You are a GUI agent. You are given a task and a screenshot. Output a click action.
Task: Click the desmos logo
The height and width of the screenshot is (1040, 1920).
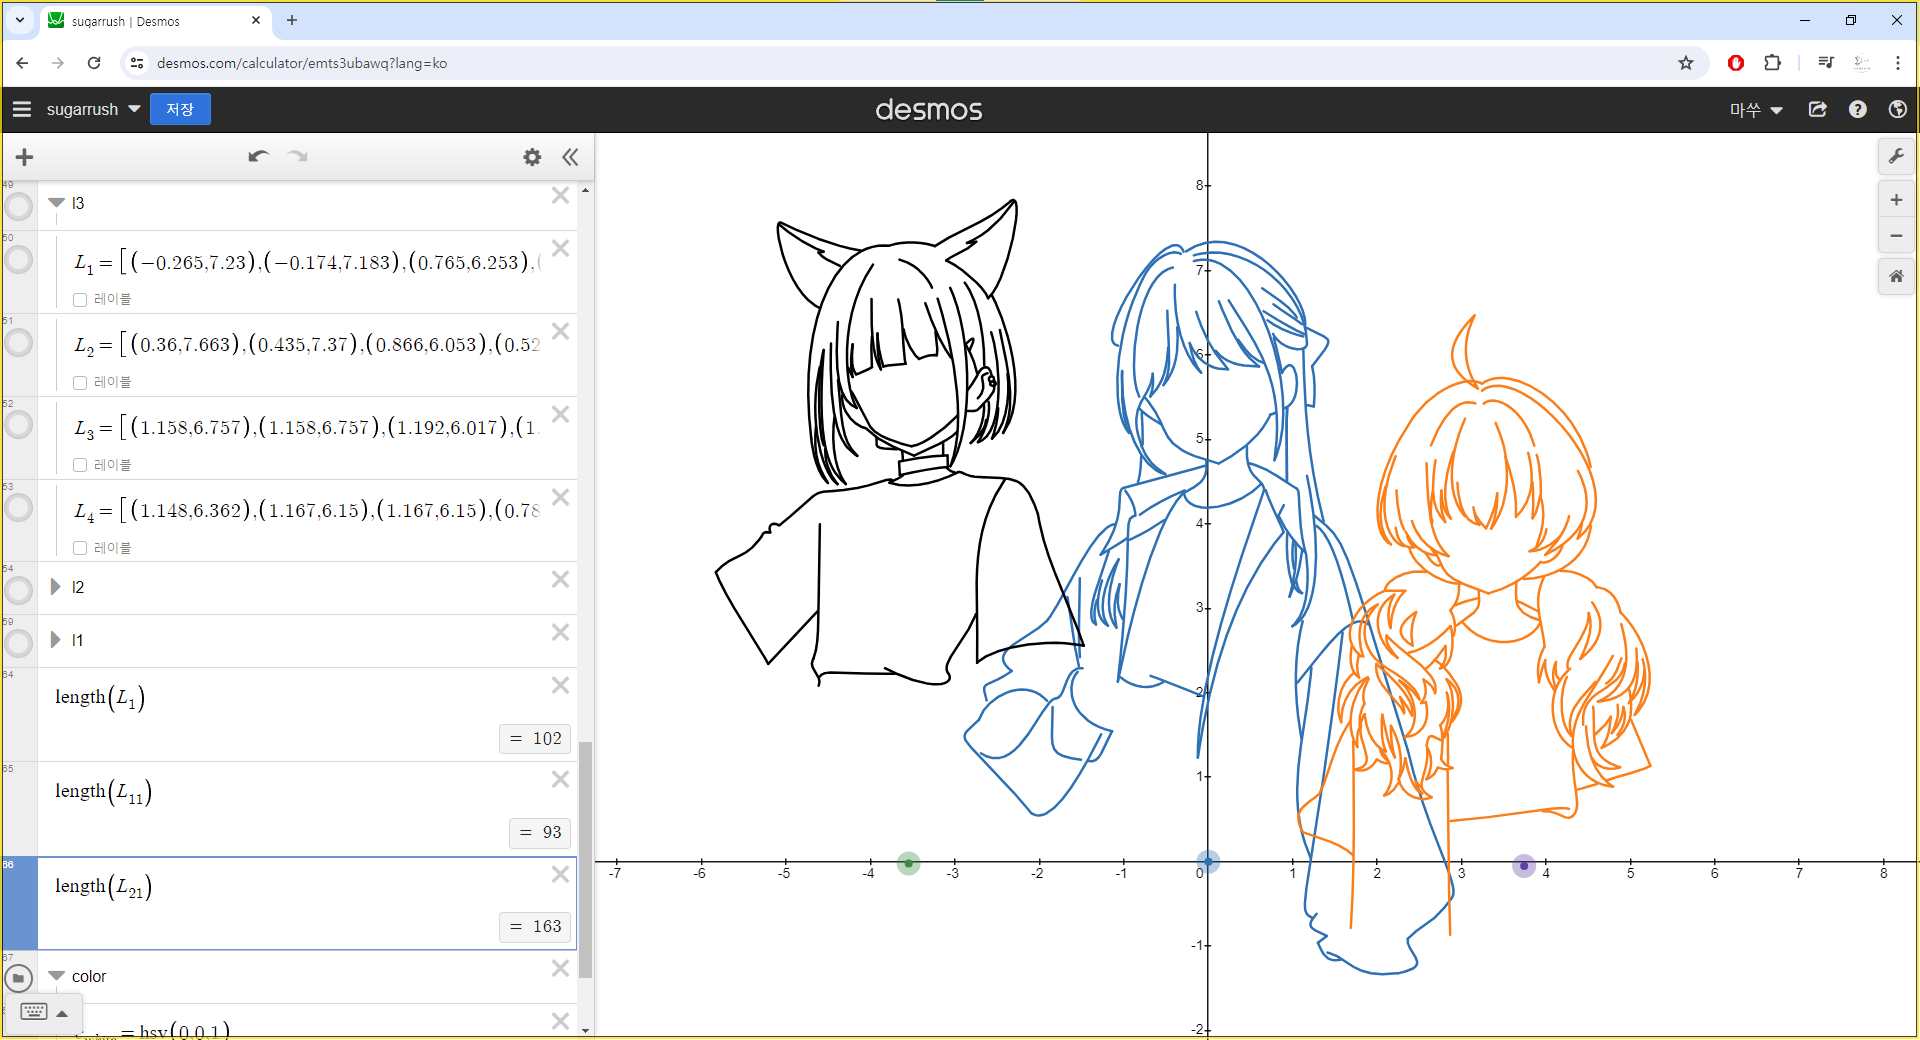(x=929, y=110)
